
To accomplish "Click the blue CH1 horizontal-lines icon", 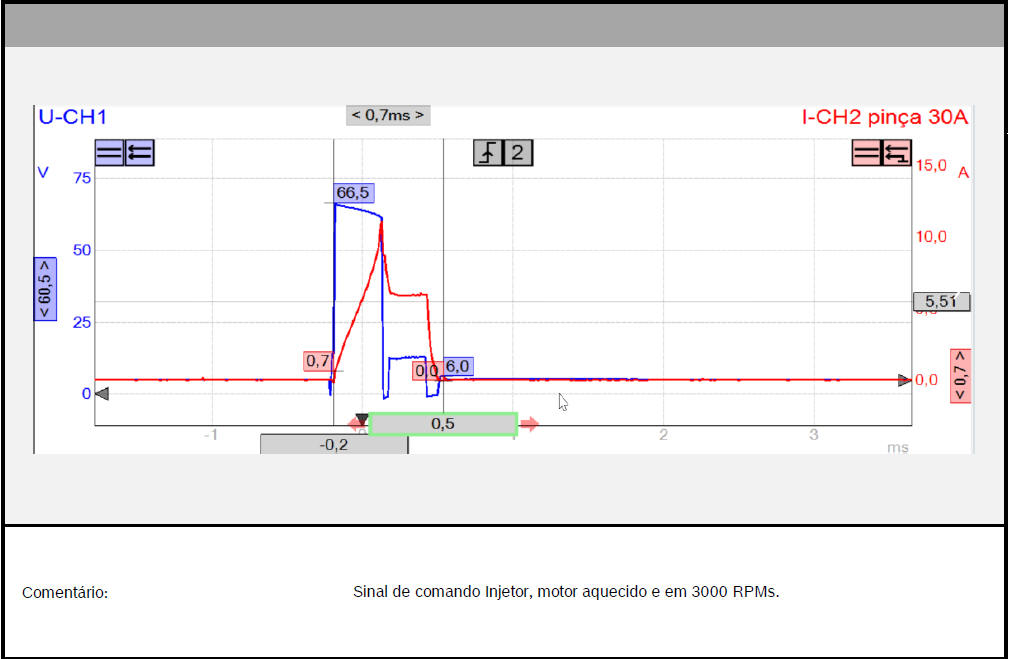I will coord(109,153).
